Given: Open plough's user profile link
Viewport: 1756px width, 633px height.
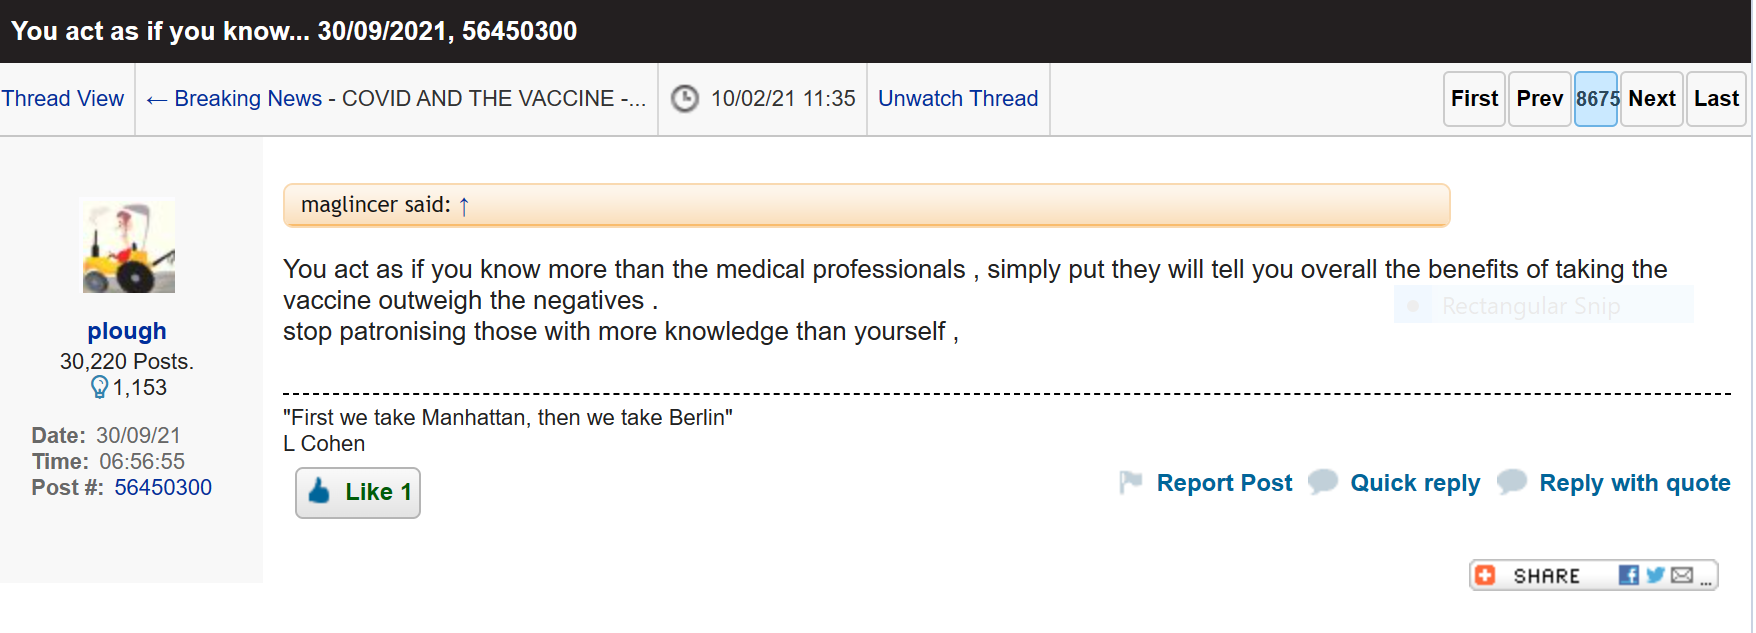Looking at the screenshot, I should pos(127,331).
